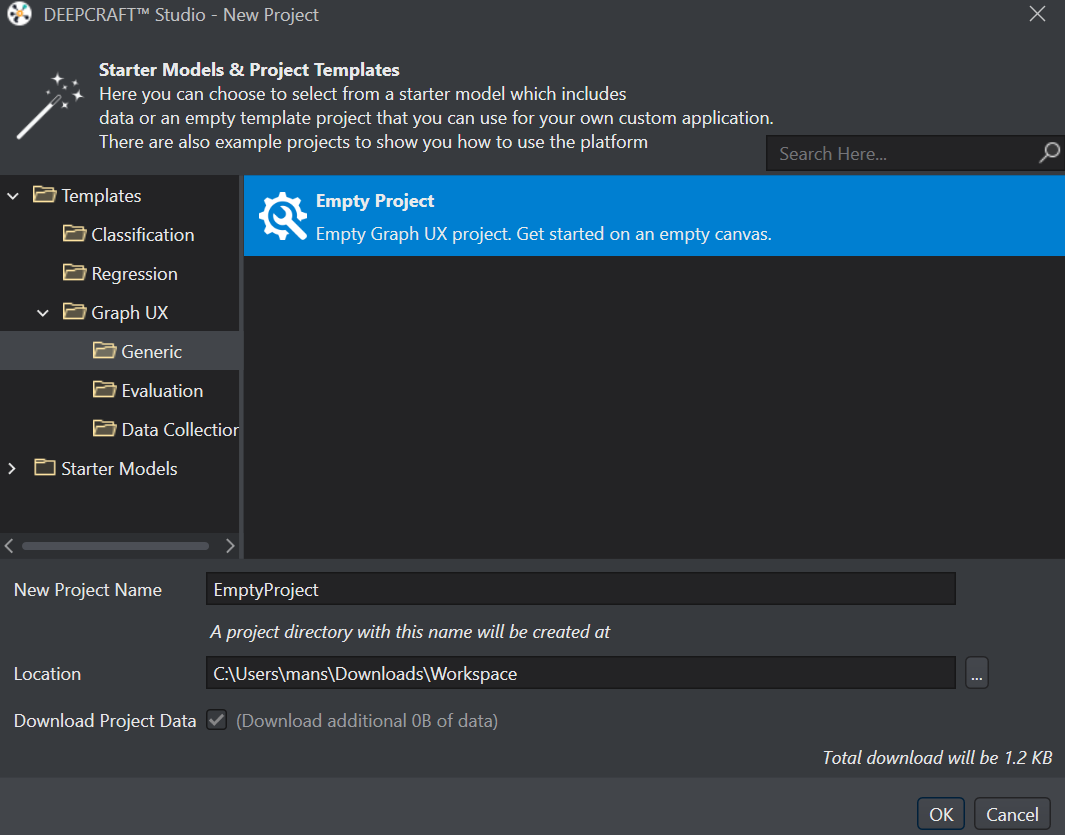The height and width of the screenshot is (835, 1065).
Task: Select the Classification template category
Action: tap(143, 234)
